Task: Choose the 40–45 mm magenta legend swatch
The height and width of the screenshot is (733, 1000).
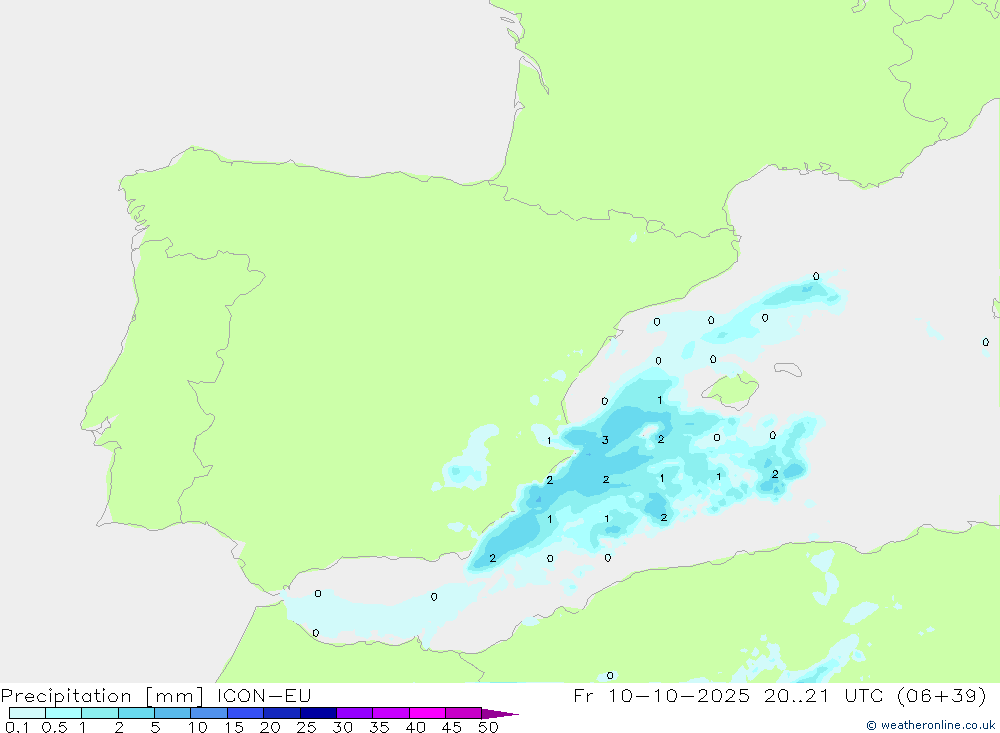Action: [427, 713]
